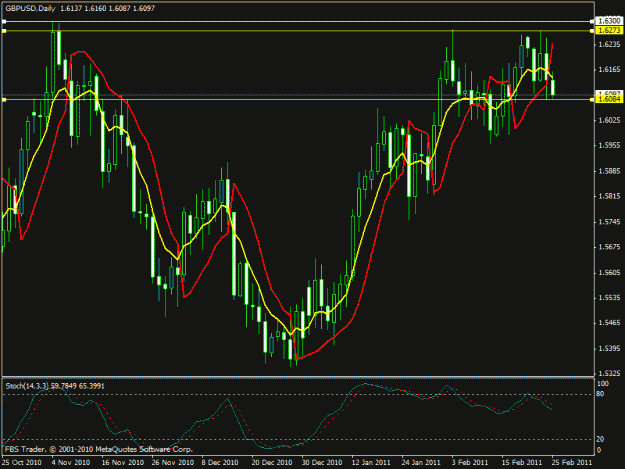Click the 1.5465 price axis label
The image size is (625, 469).
tap(609, 323)
